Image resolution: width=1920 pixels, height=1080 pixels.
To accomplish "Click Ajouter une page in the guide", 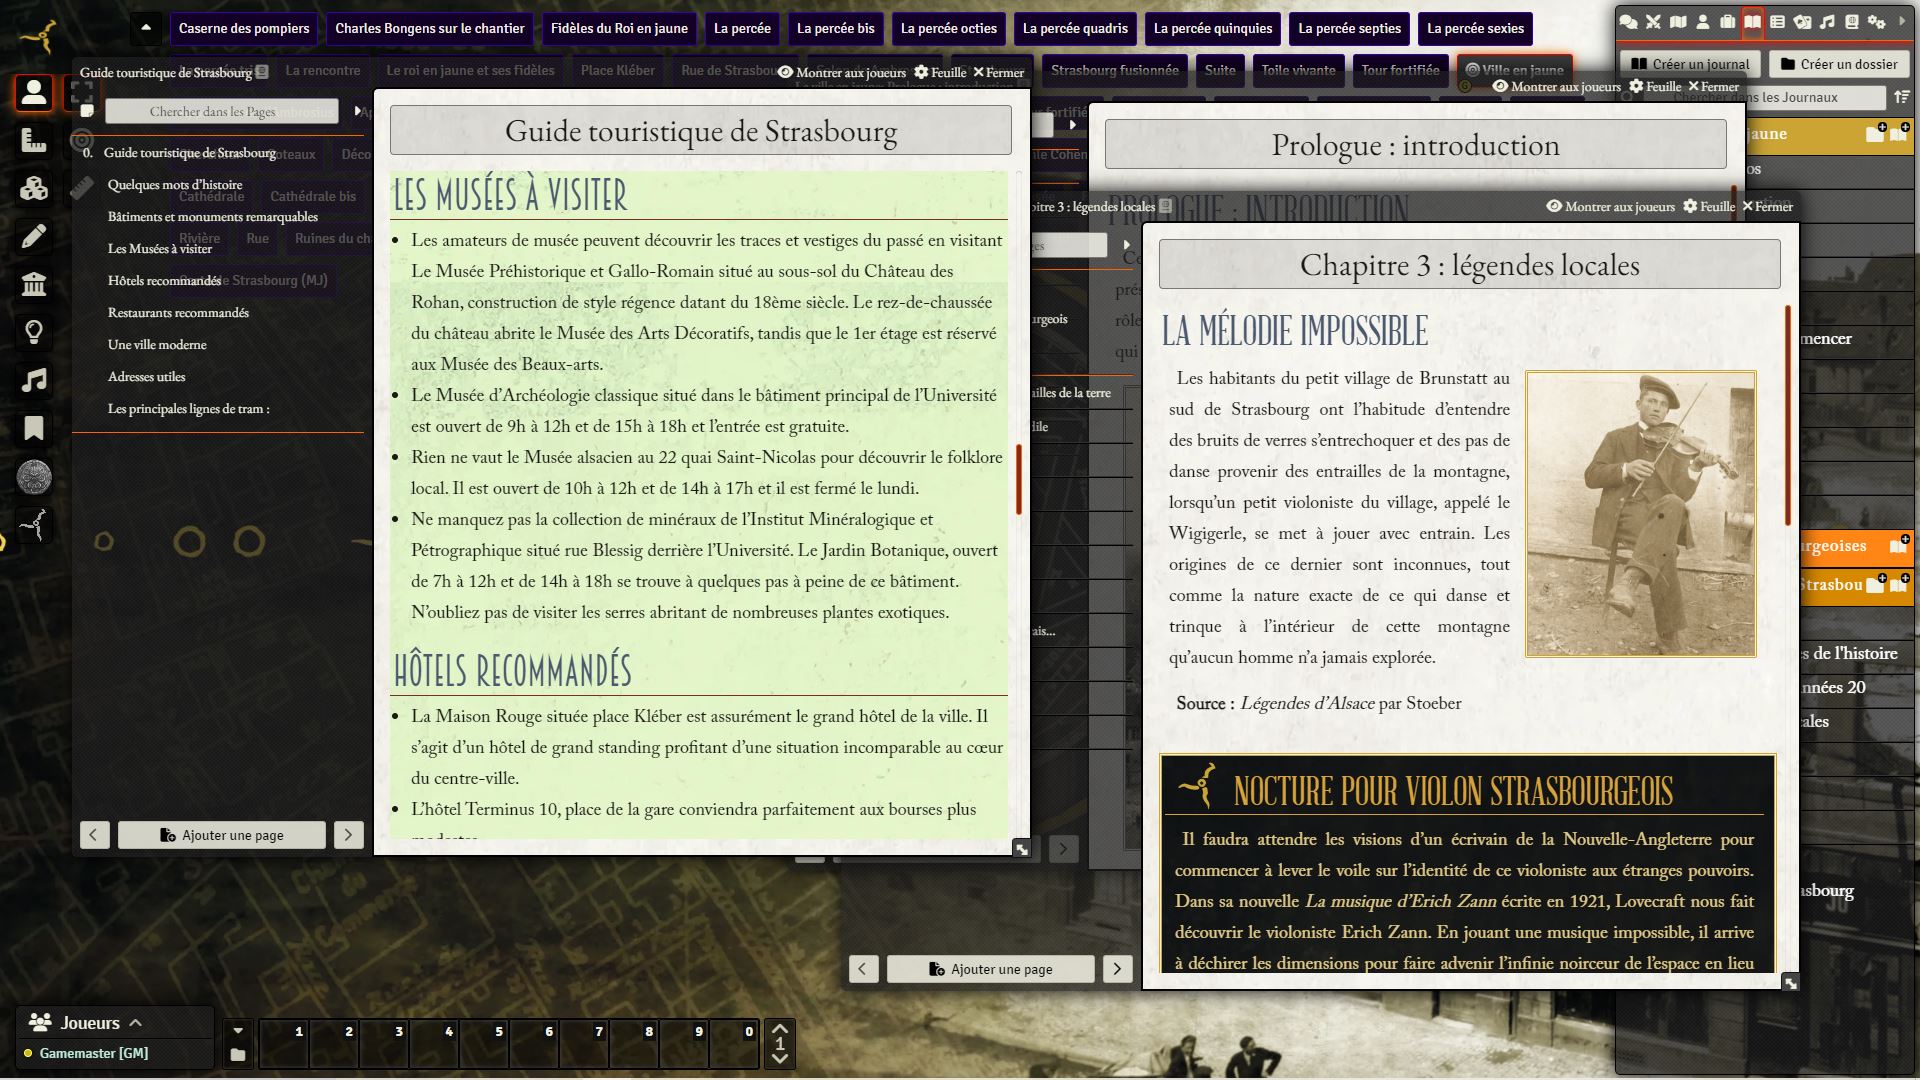I will (222, 835).
